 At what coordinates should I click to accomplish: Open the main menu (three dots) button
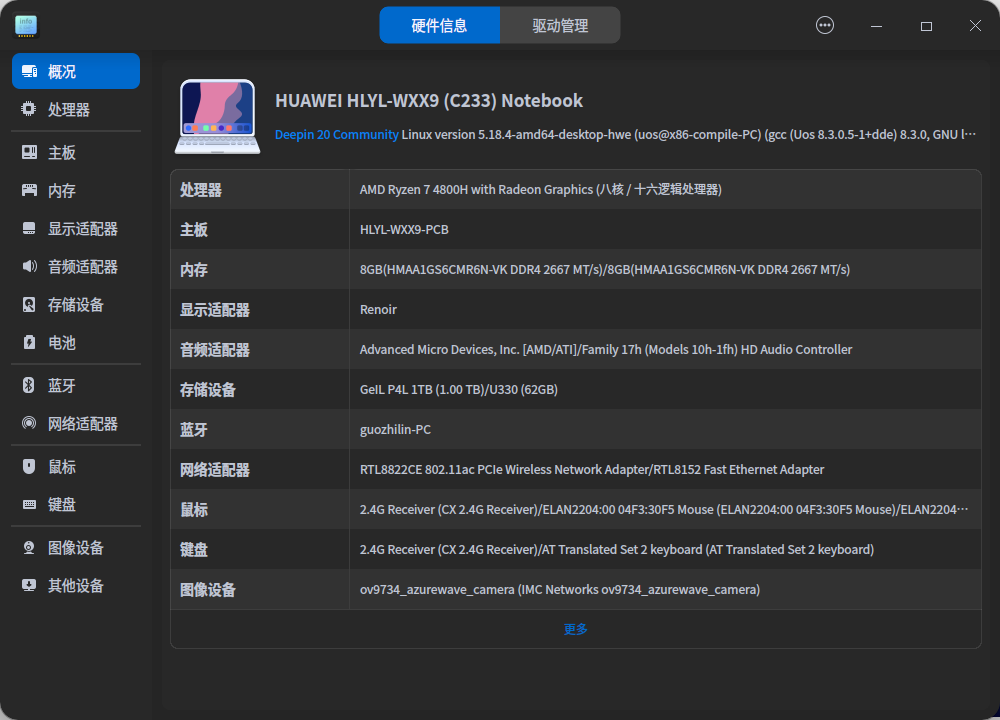click(x=825, y=26)
